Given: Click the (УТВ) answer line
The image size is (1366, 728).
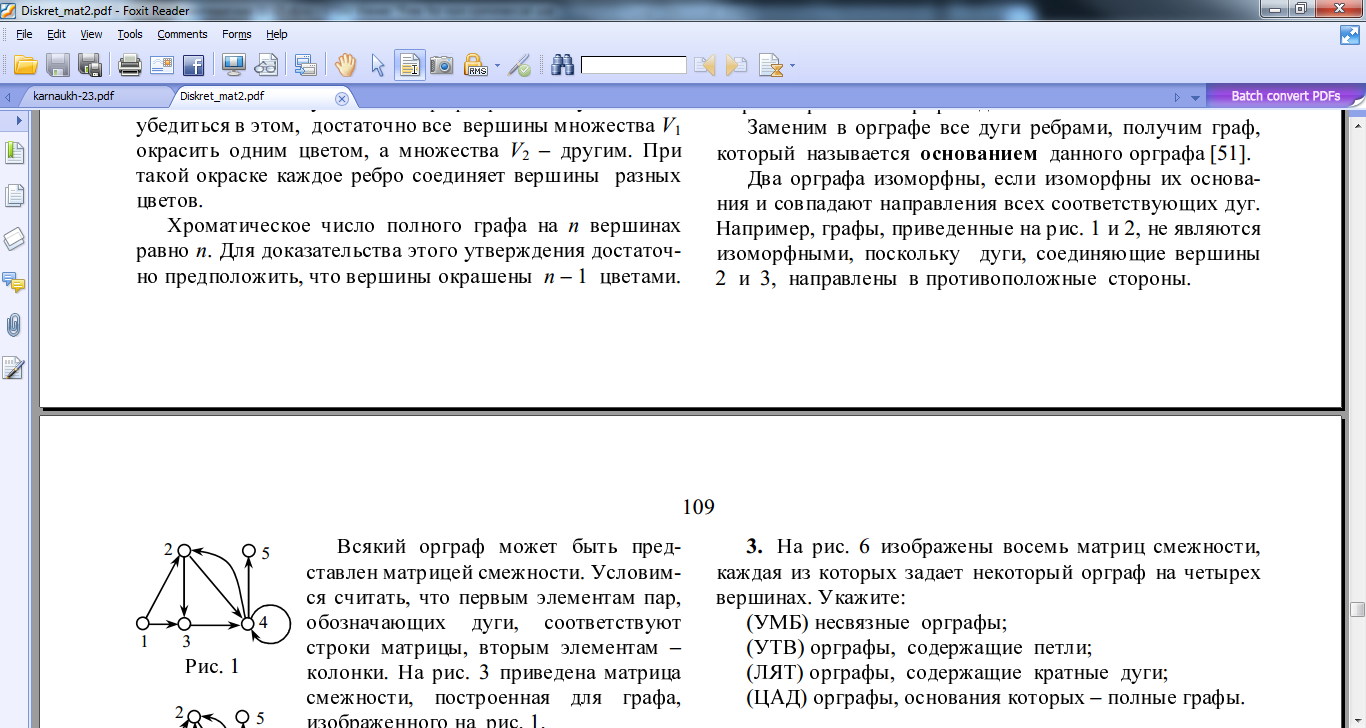Looking at the screenshot, I should click(919, 647).
